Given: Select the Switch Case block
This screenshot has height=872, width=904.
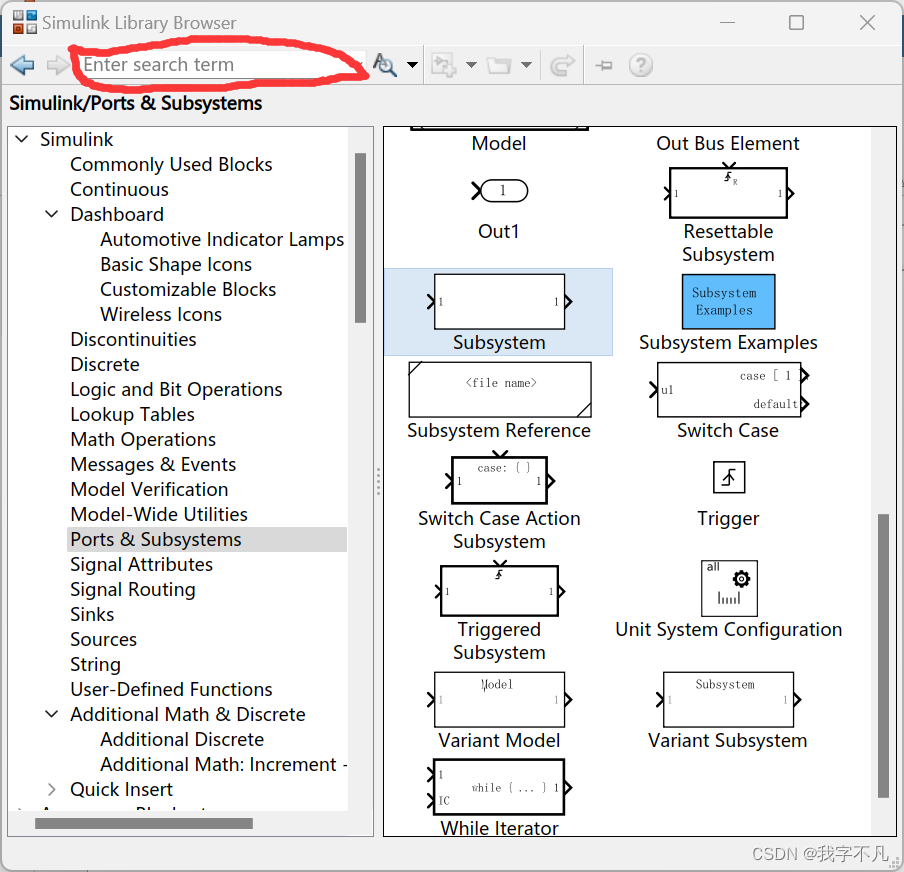Looking at the screenshot, I should point(728,389).
